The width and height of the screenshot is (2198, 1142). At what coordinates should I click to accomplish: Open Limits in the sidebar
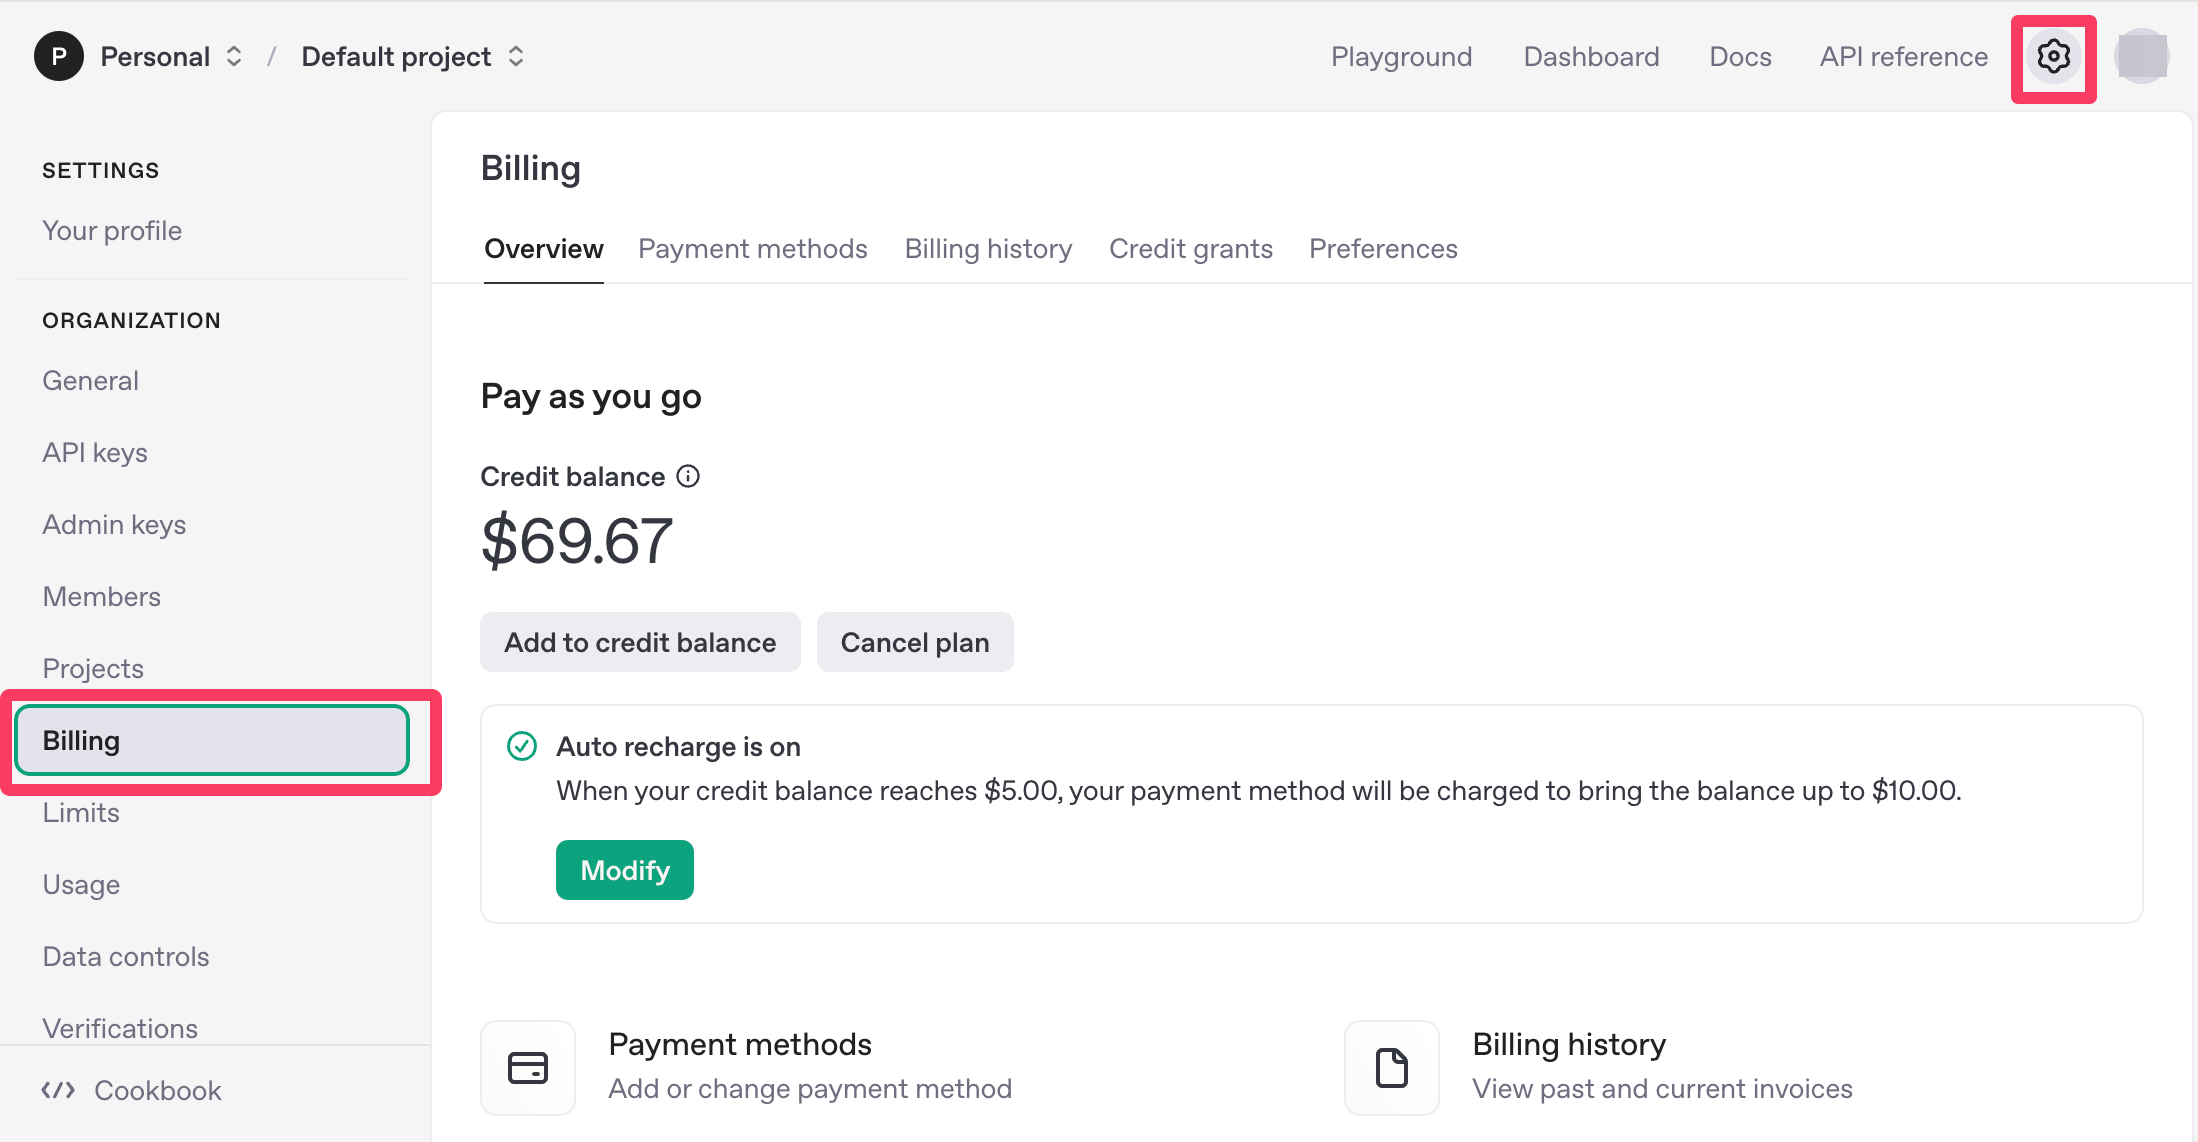(x=81, y=813)
